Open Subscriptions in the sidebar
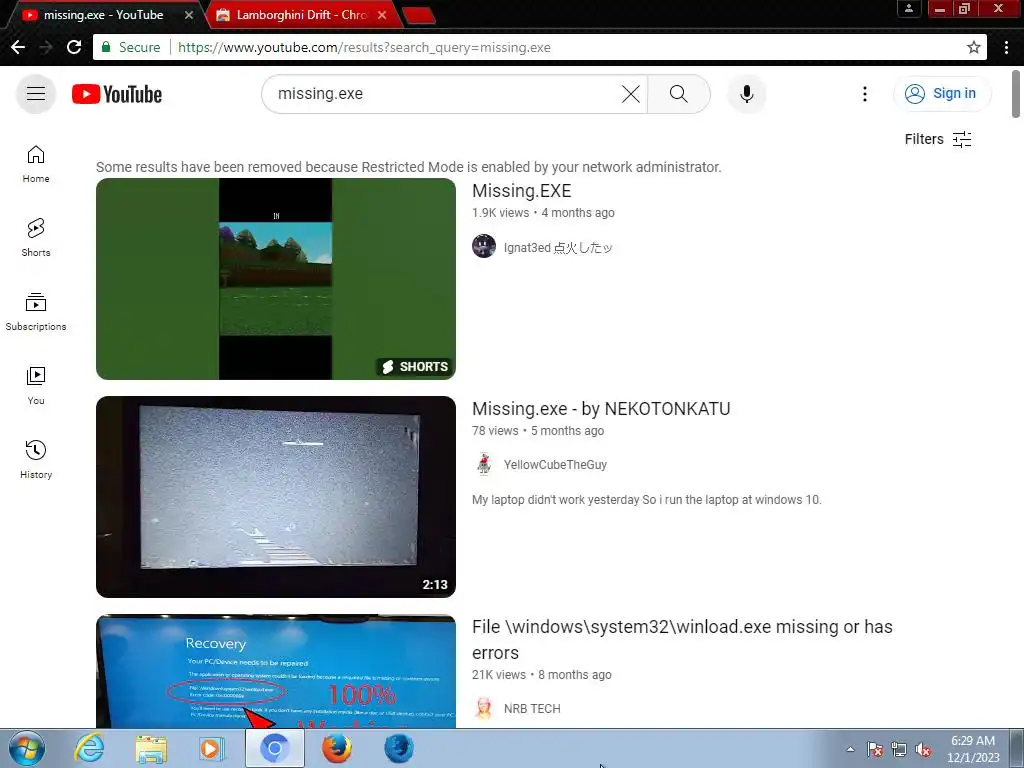Image resolution: width=1024 pixels, height=768 pixels. [36, 312]
